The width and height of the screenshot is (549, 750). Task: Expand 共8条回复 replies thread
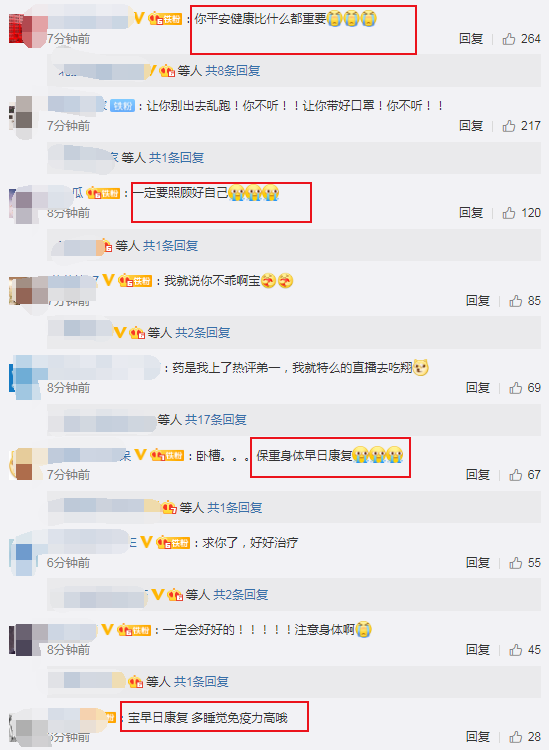[233, 71]
